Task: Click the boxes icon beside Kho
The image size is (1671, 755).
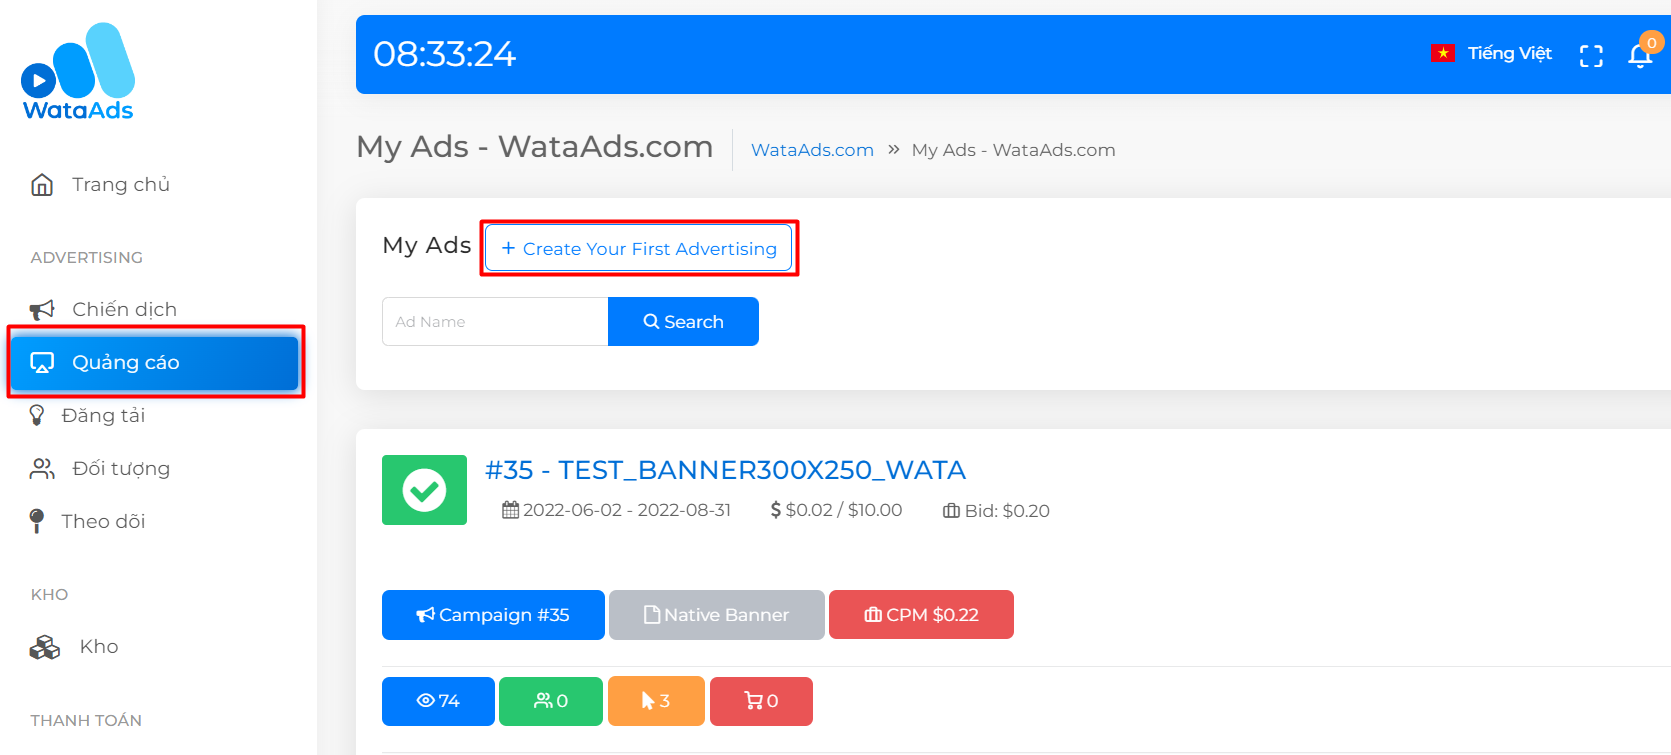Action: pos(45,648)
